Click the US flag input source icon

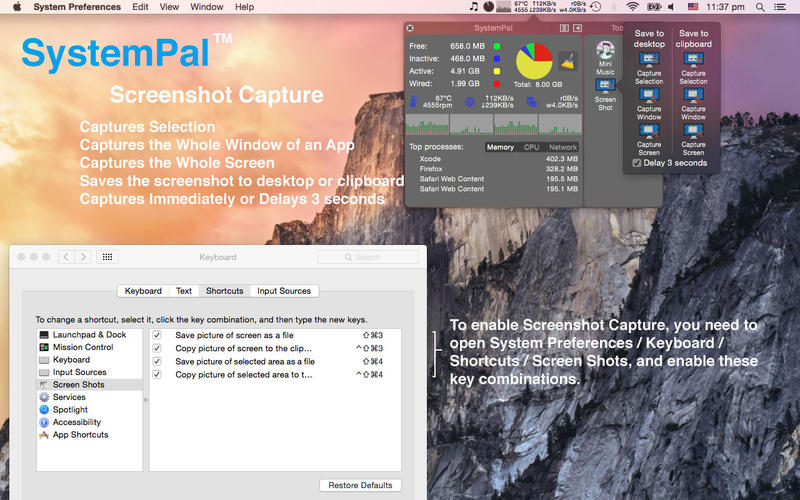(692, 7)
